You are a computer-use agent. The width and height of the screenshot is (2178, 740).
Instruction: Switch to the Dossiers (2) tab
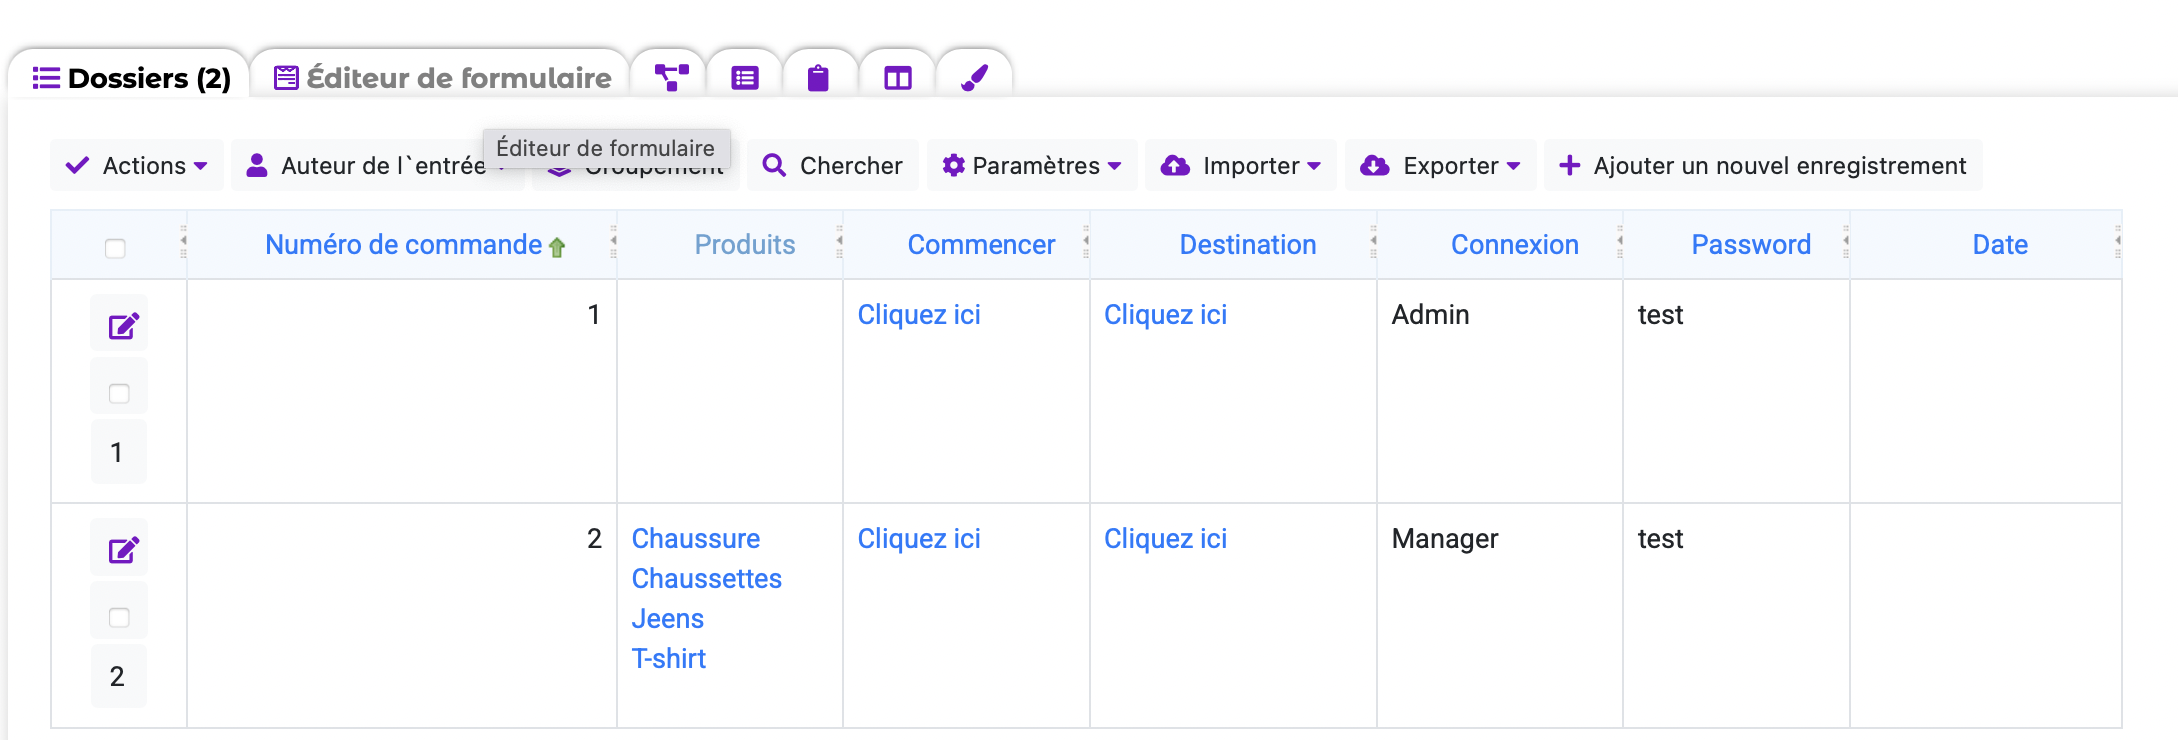click(x=131, y=78)
